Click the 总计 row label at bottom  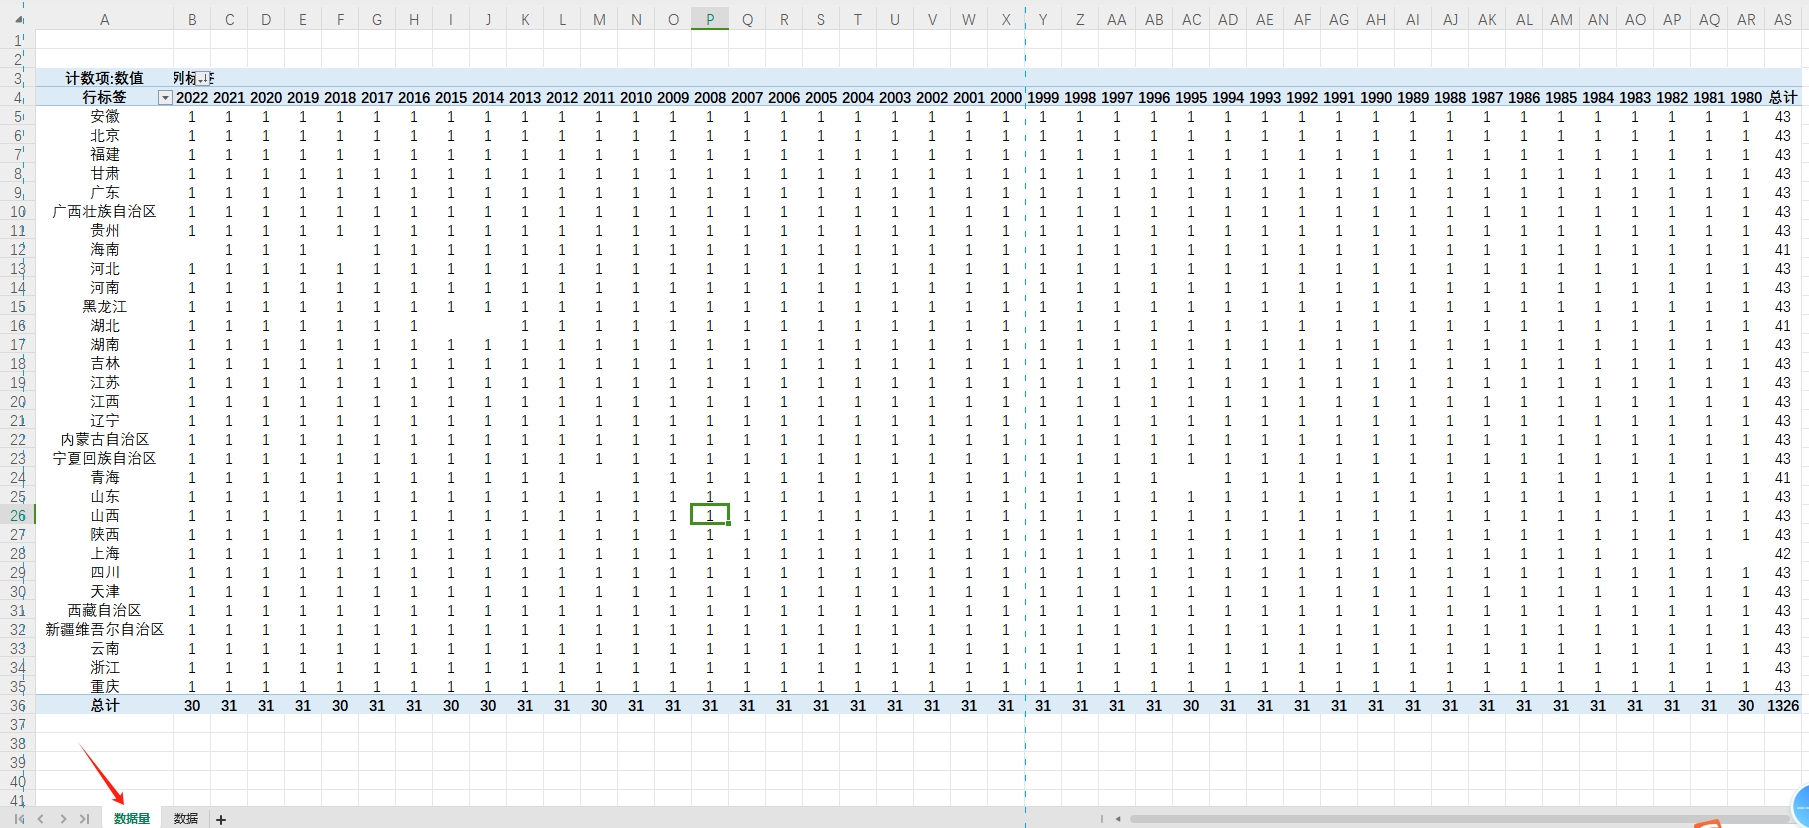[104, 705]
